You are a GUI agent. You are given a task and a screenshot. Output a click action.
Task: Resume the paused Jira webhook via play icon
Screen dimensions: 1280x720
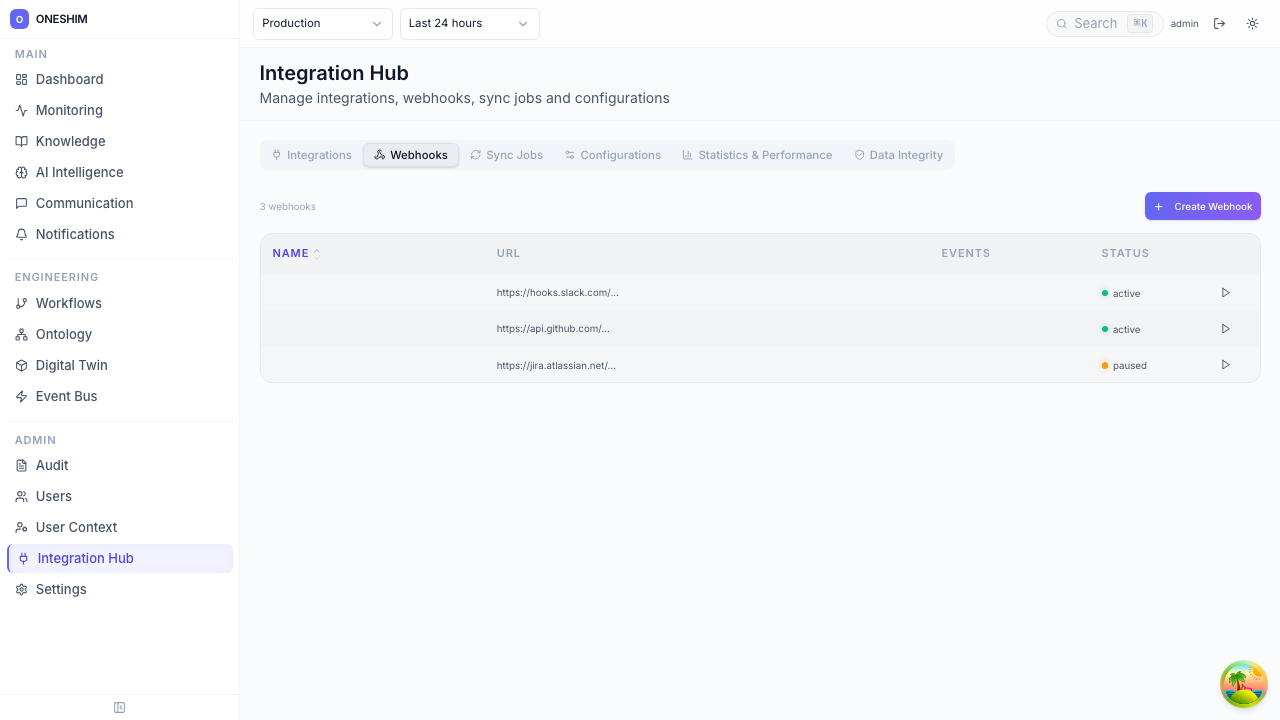[x=1225, y=365]
